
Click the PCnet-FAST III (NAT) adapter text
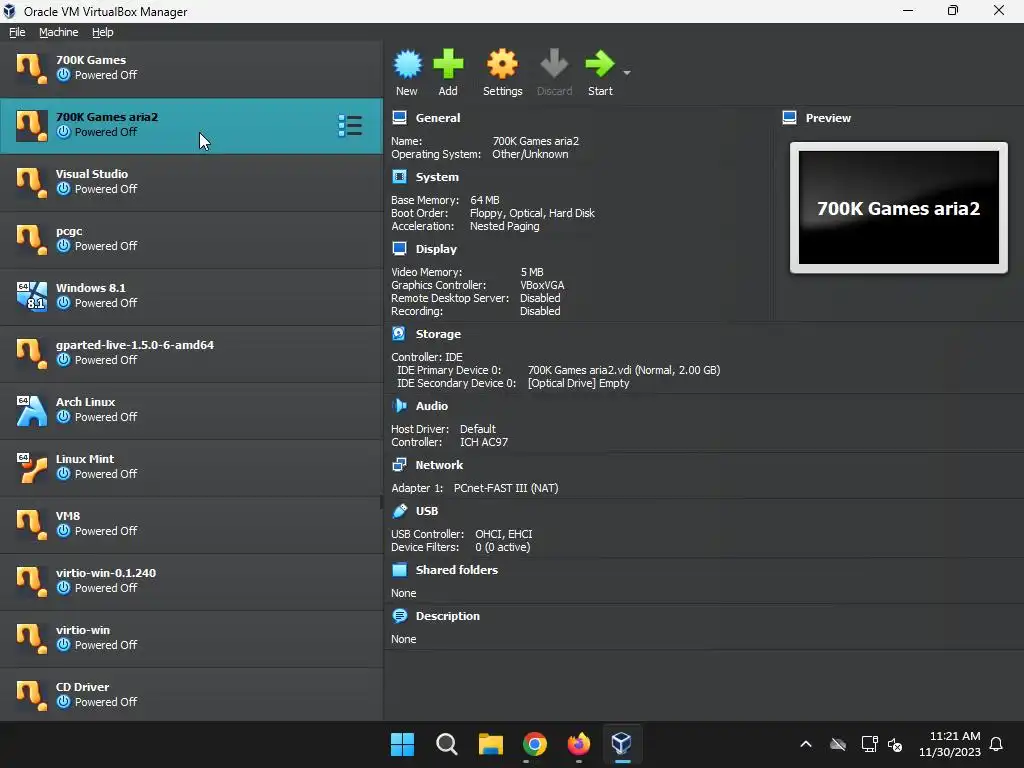[x=506, y=488]
